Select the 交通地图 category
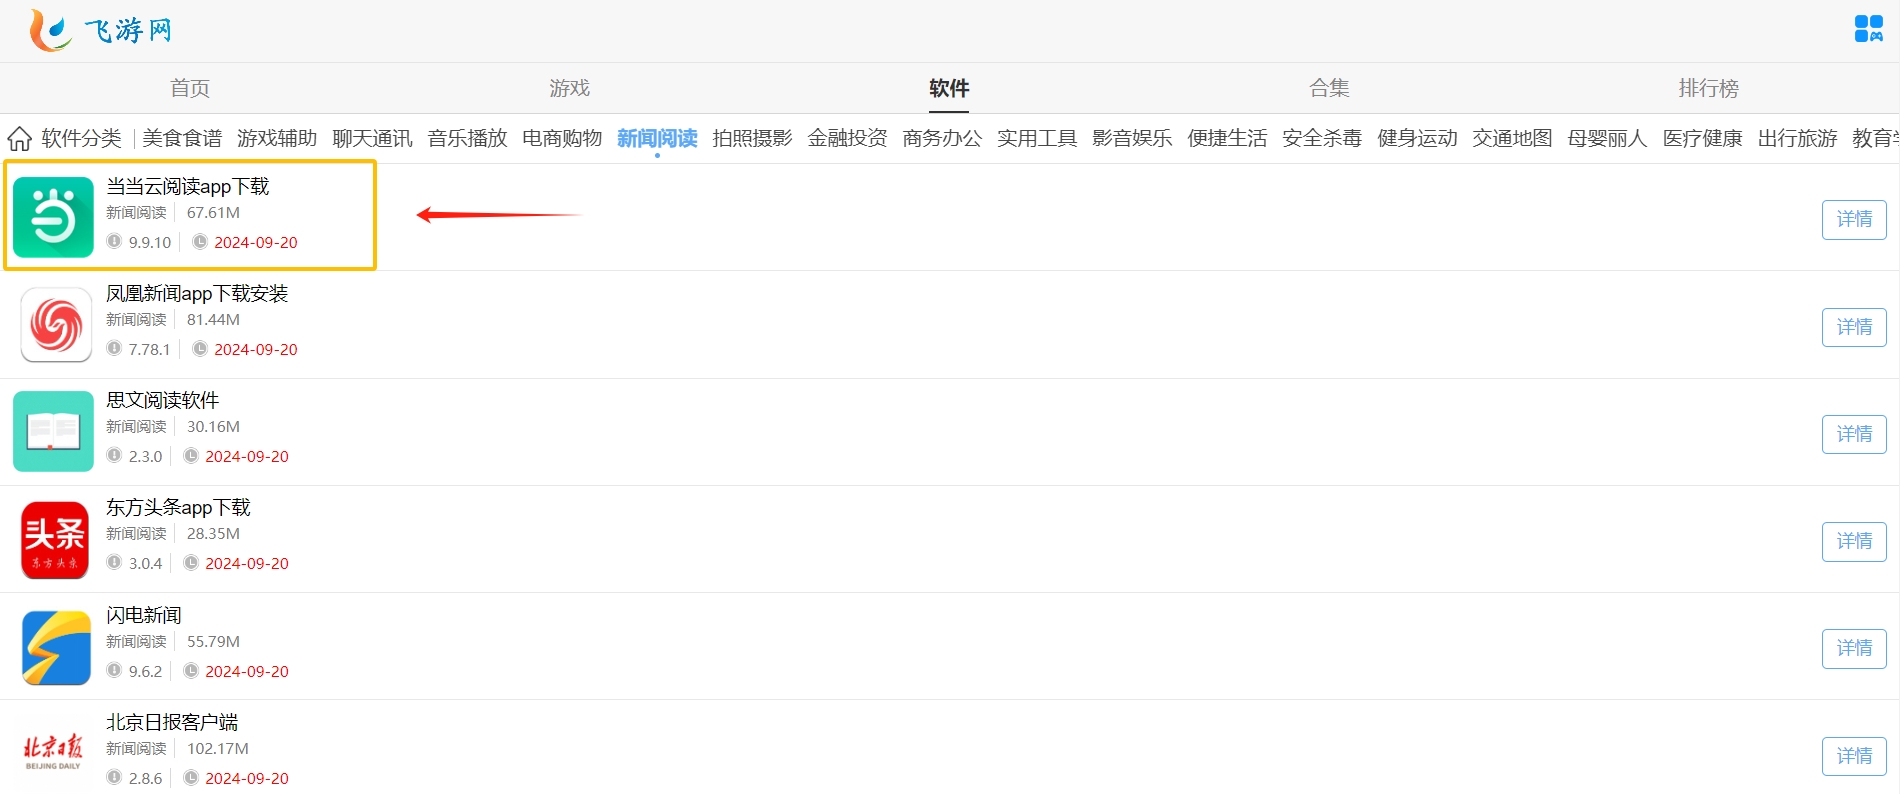The height and width of the screenshot is (794, 1900). tap(1512, 138)
